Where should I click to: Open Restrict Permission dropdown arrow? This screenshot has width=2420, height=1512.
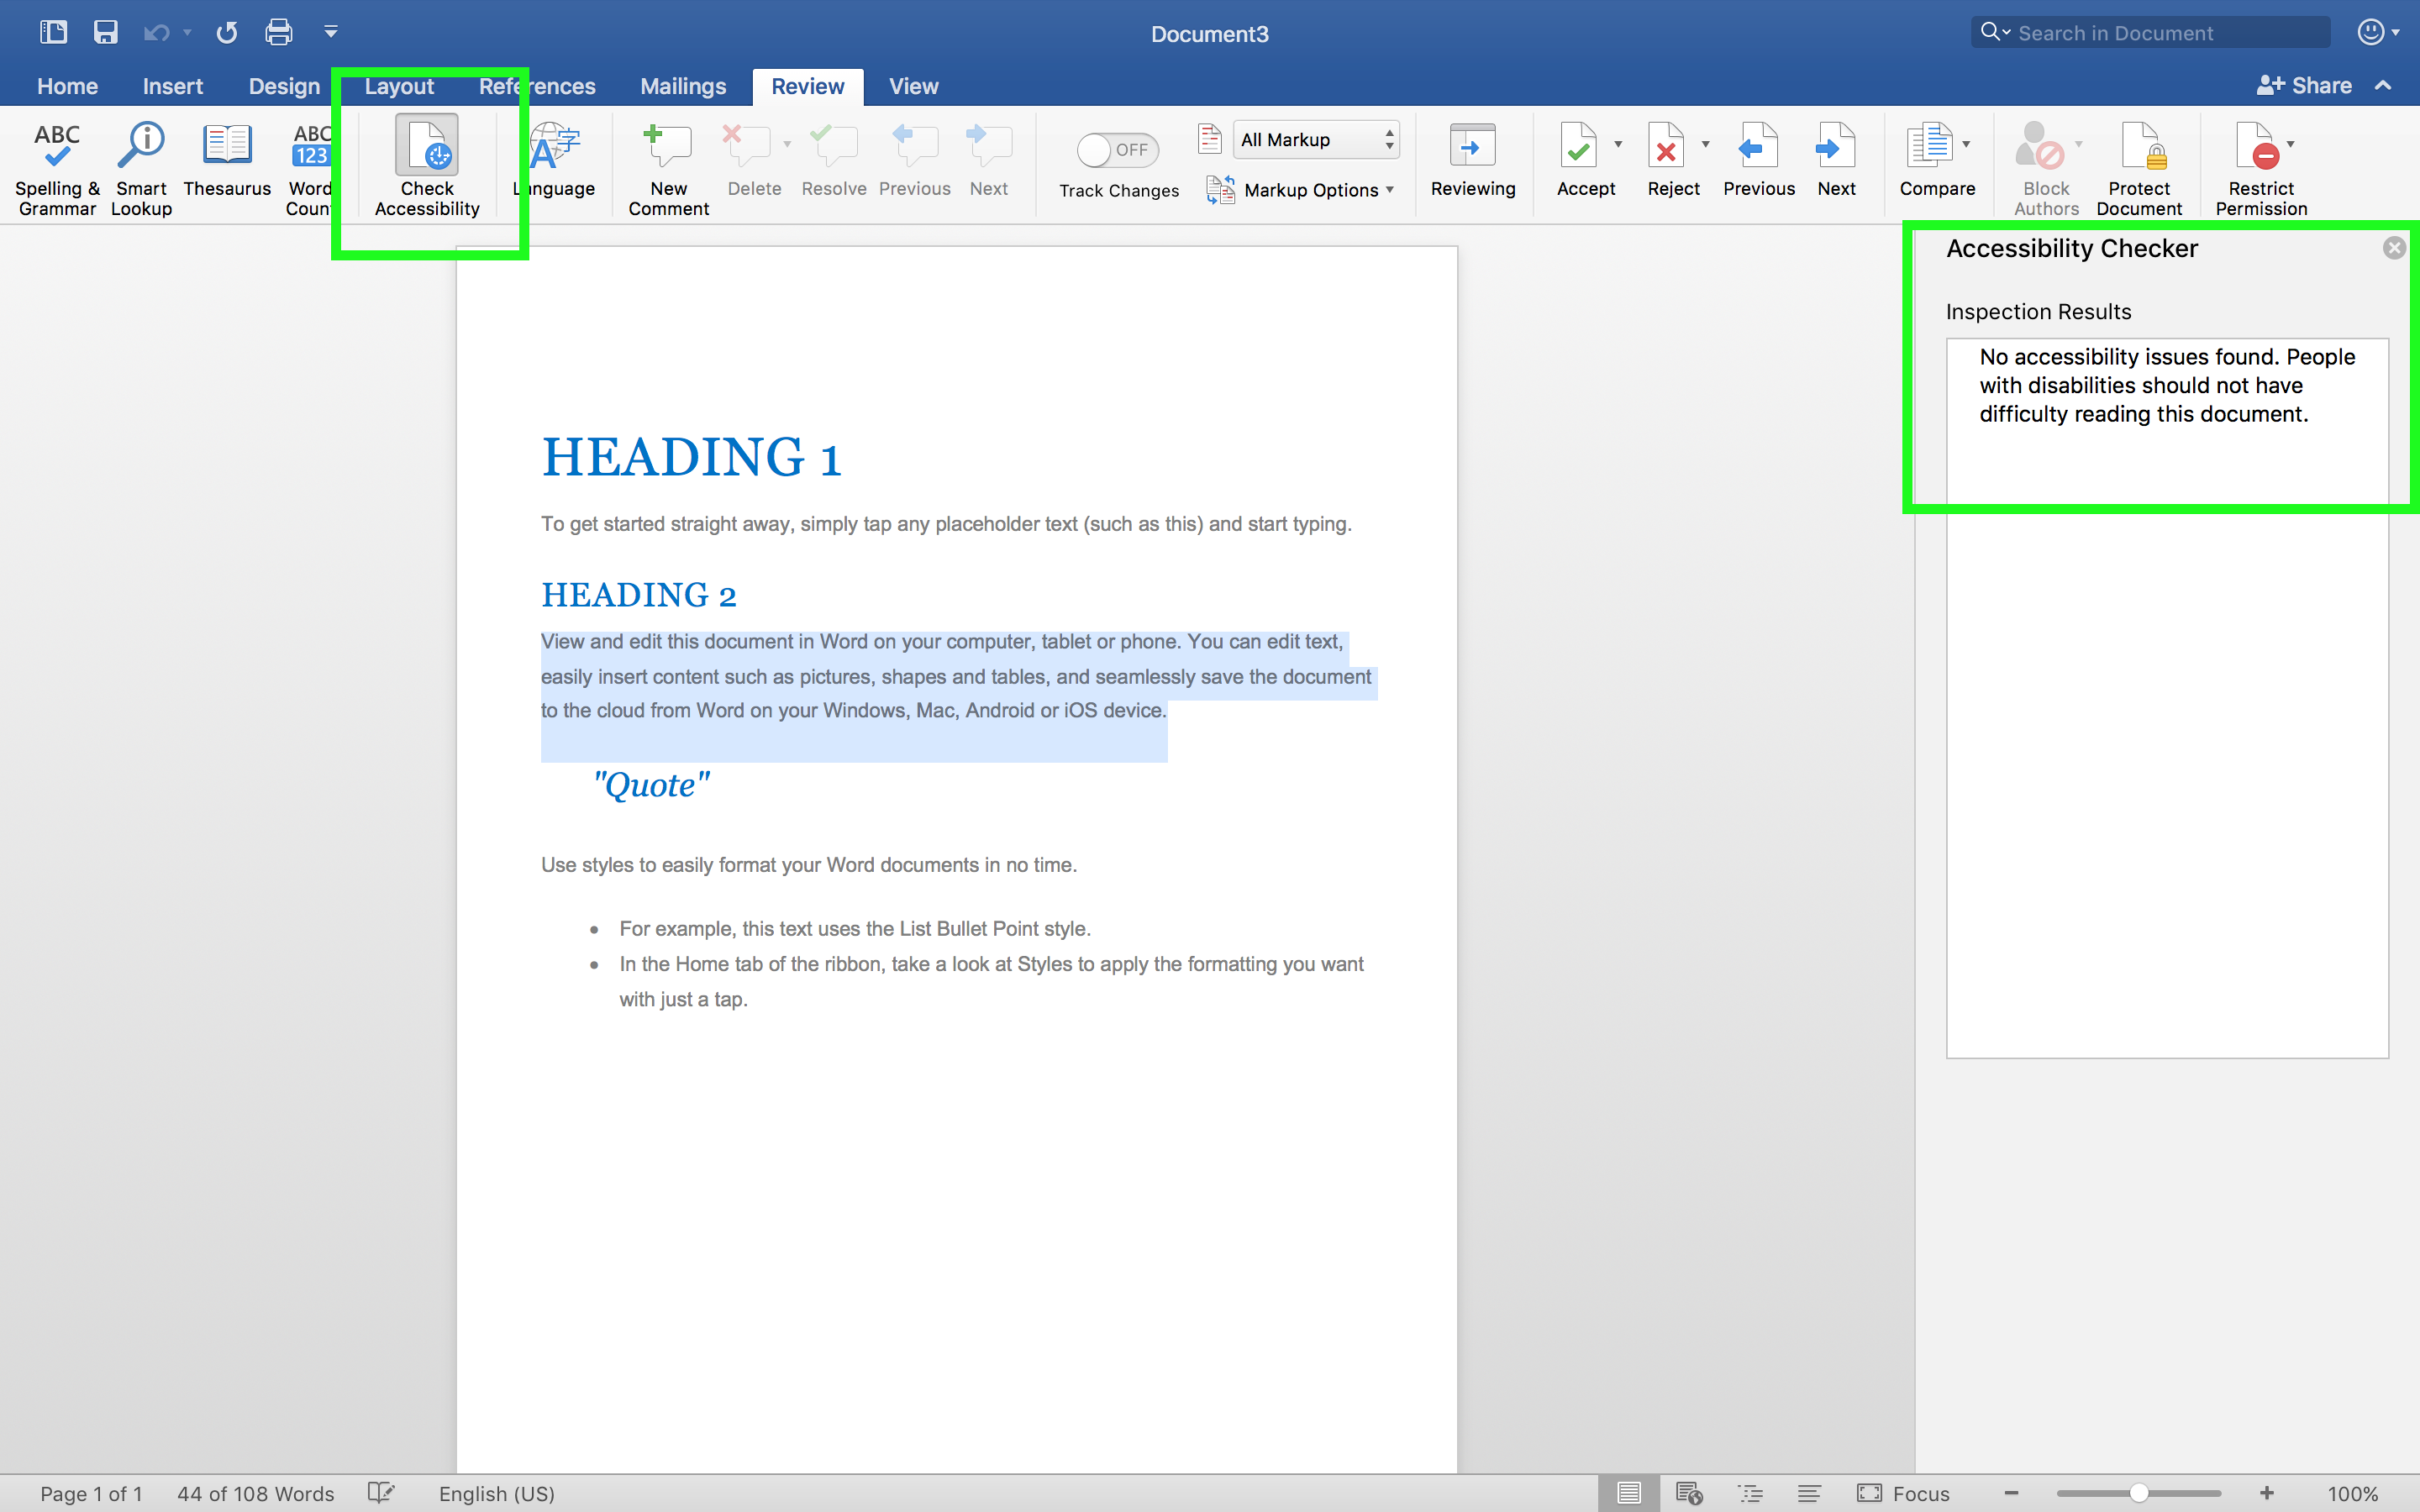(x=2291, y=145)
